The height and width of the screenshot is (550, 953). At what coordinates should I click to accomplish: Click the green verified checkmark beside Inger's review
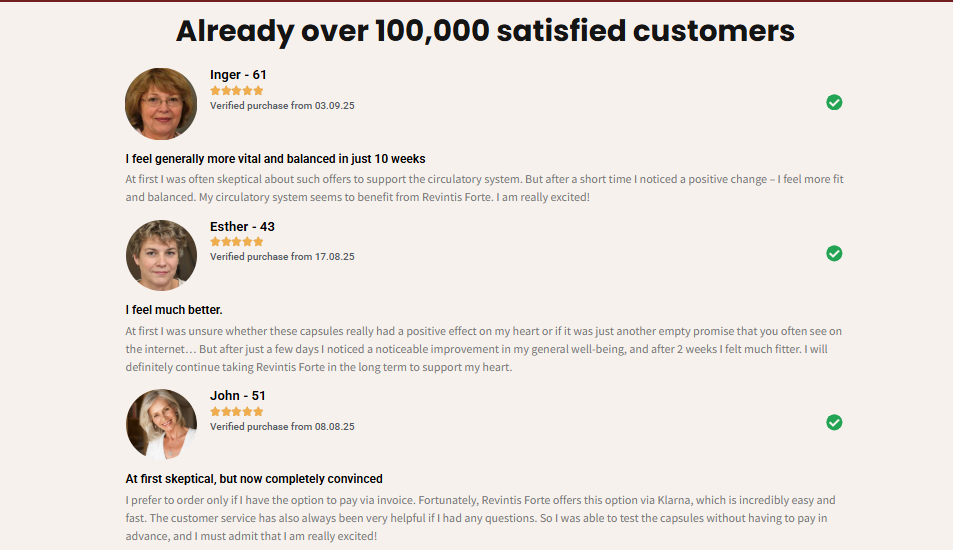tap(834, 102)
